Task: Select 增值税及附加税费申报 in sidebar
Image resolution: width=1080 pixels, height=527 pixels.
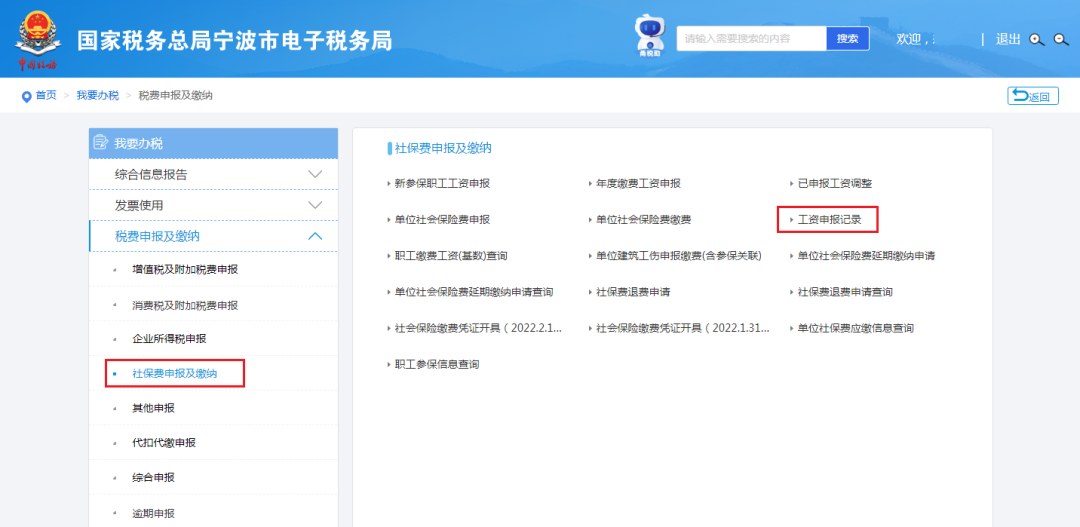Action: coord(185,270)
